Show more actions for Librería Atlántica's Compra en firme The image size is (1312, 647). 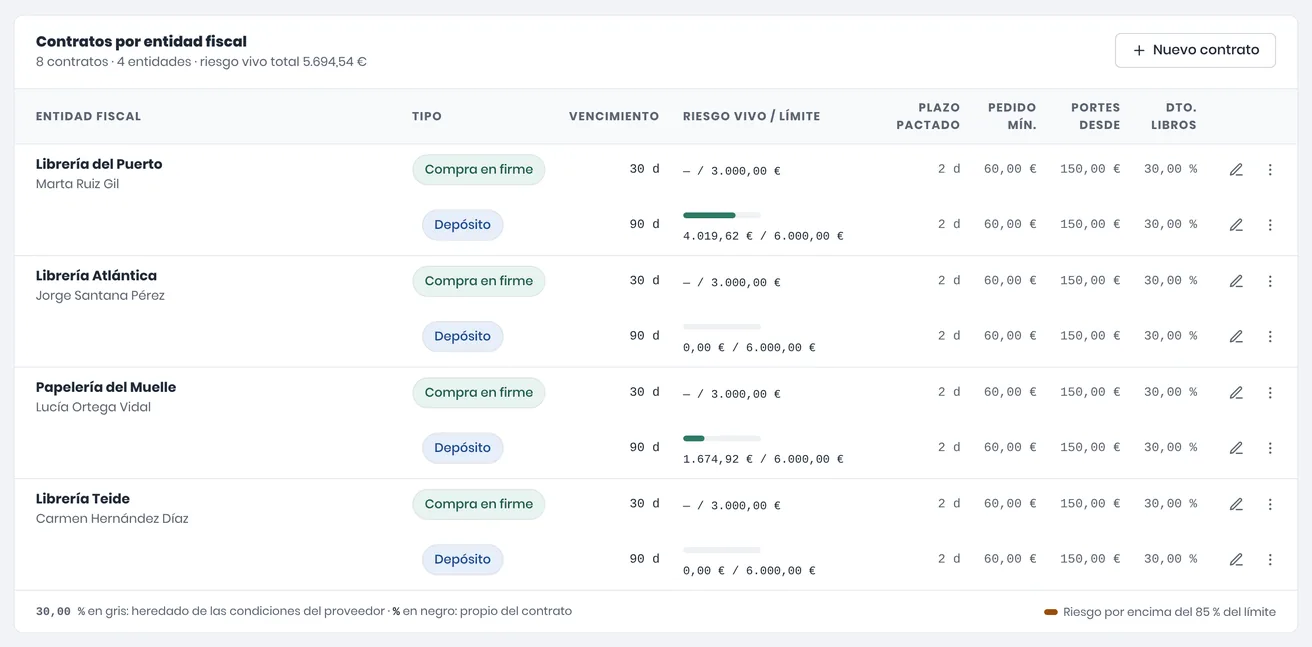(x=1270, y=281)
